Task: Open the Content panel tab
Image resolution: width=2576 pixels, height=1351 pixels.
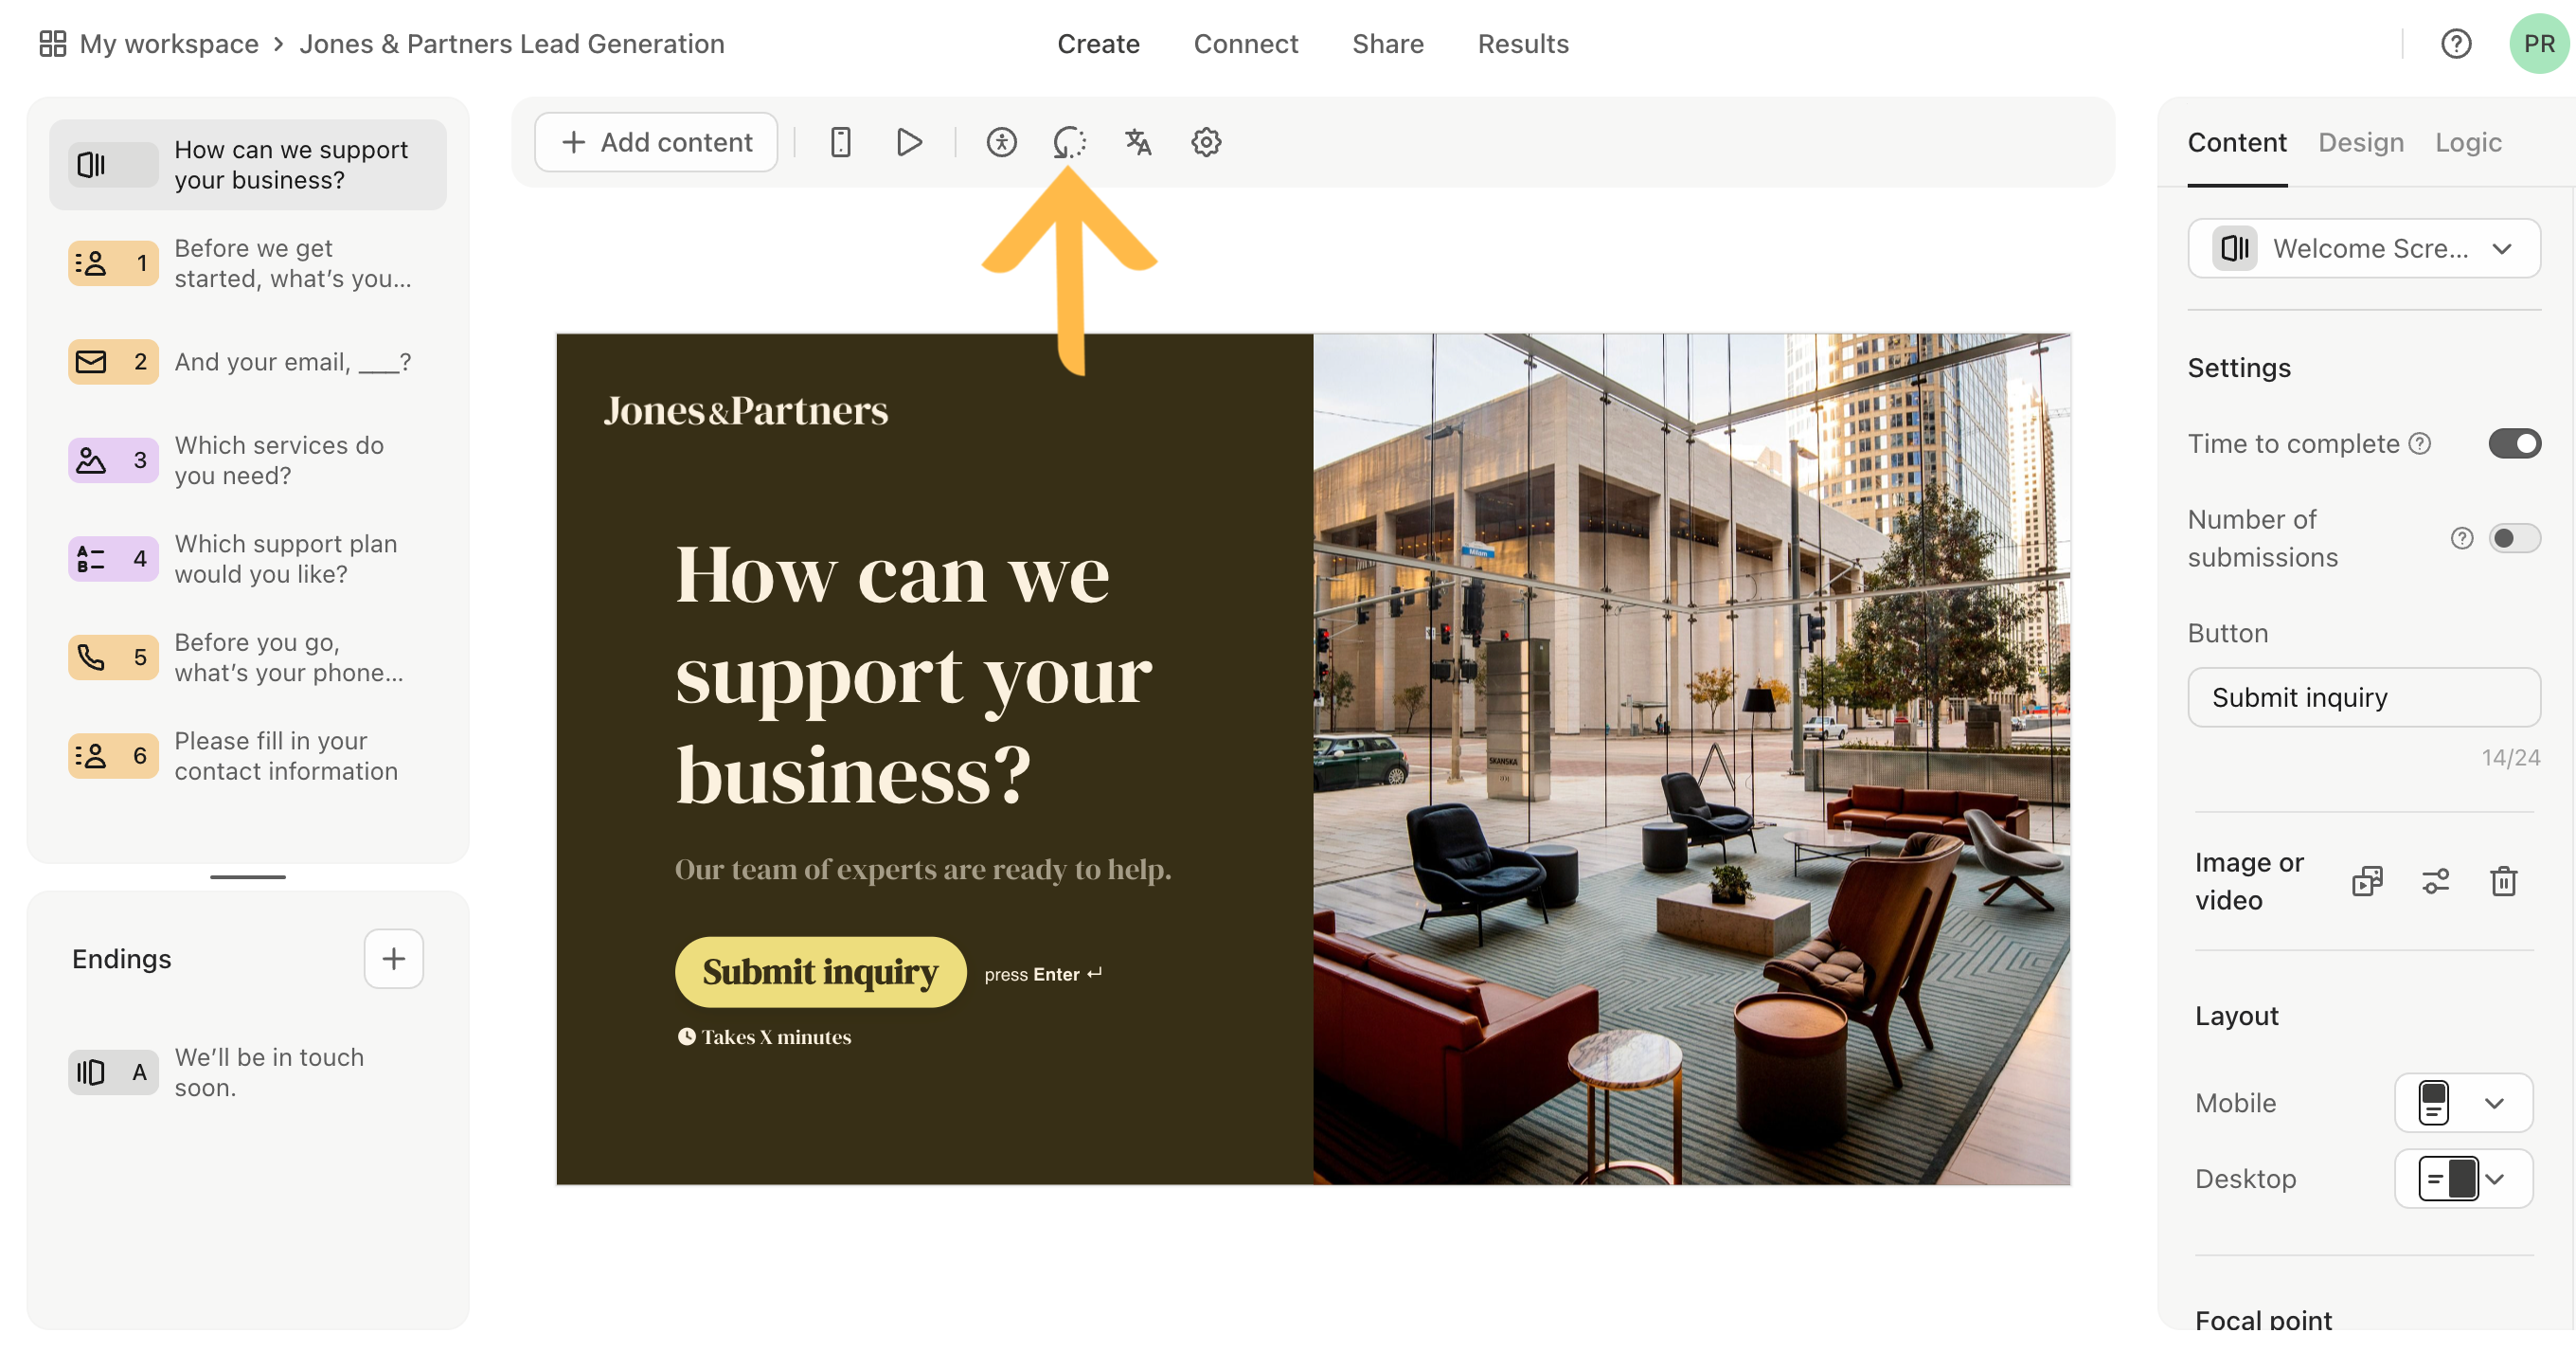Action: (x=2236, y=142)
